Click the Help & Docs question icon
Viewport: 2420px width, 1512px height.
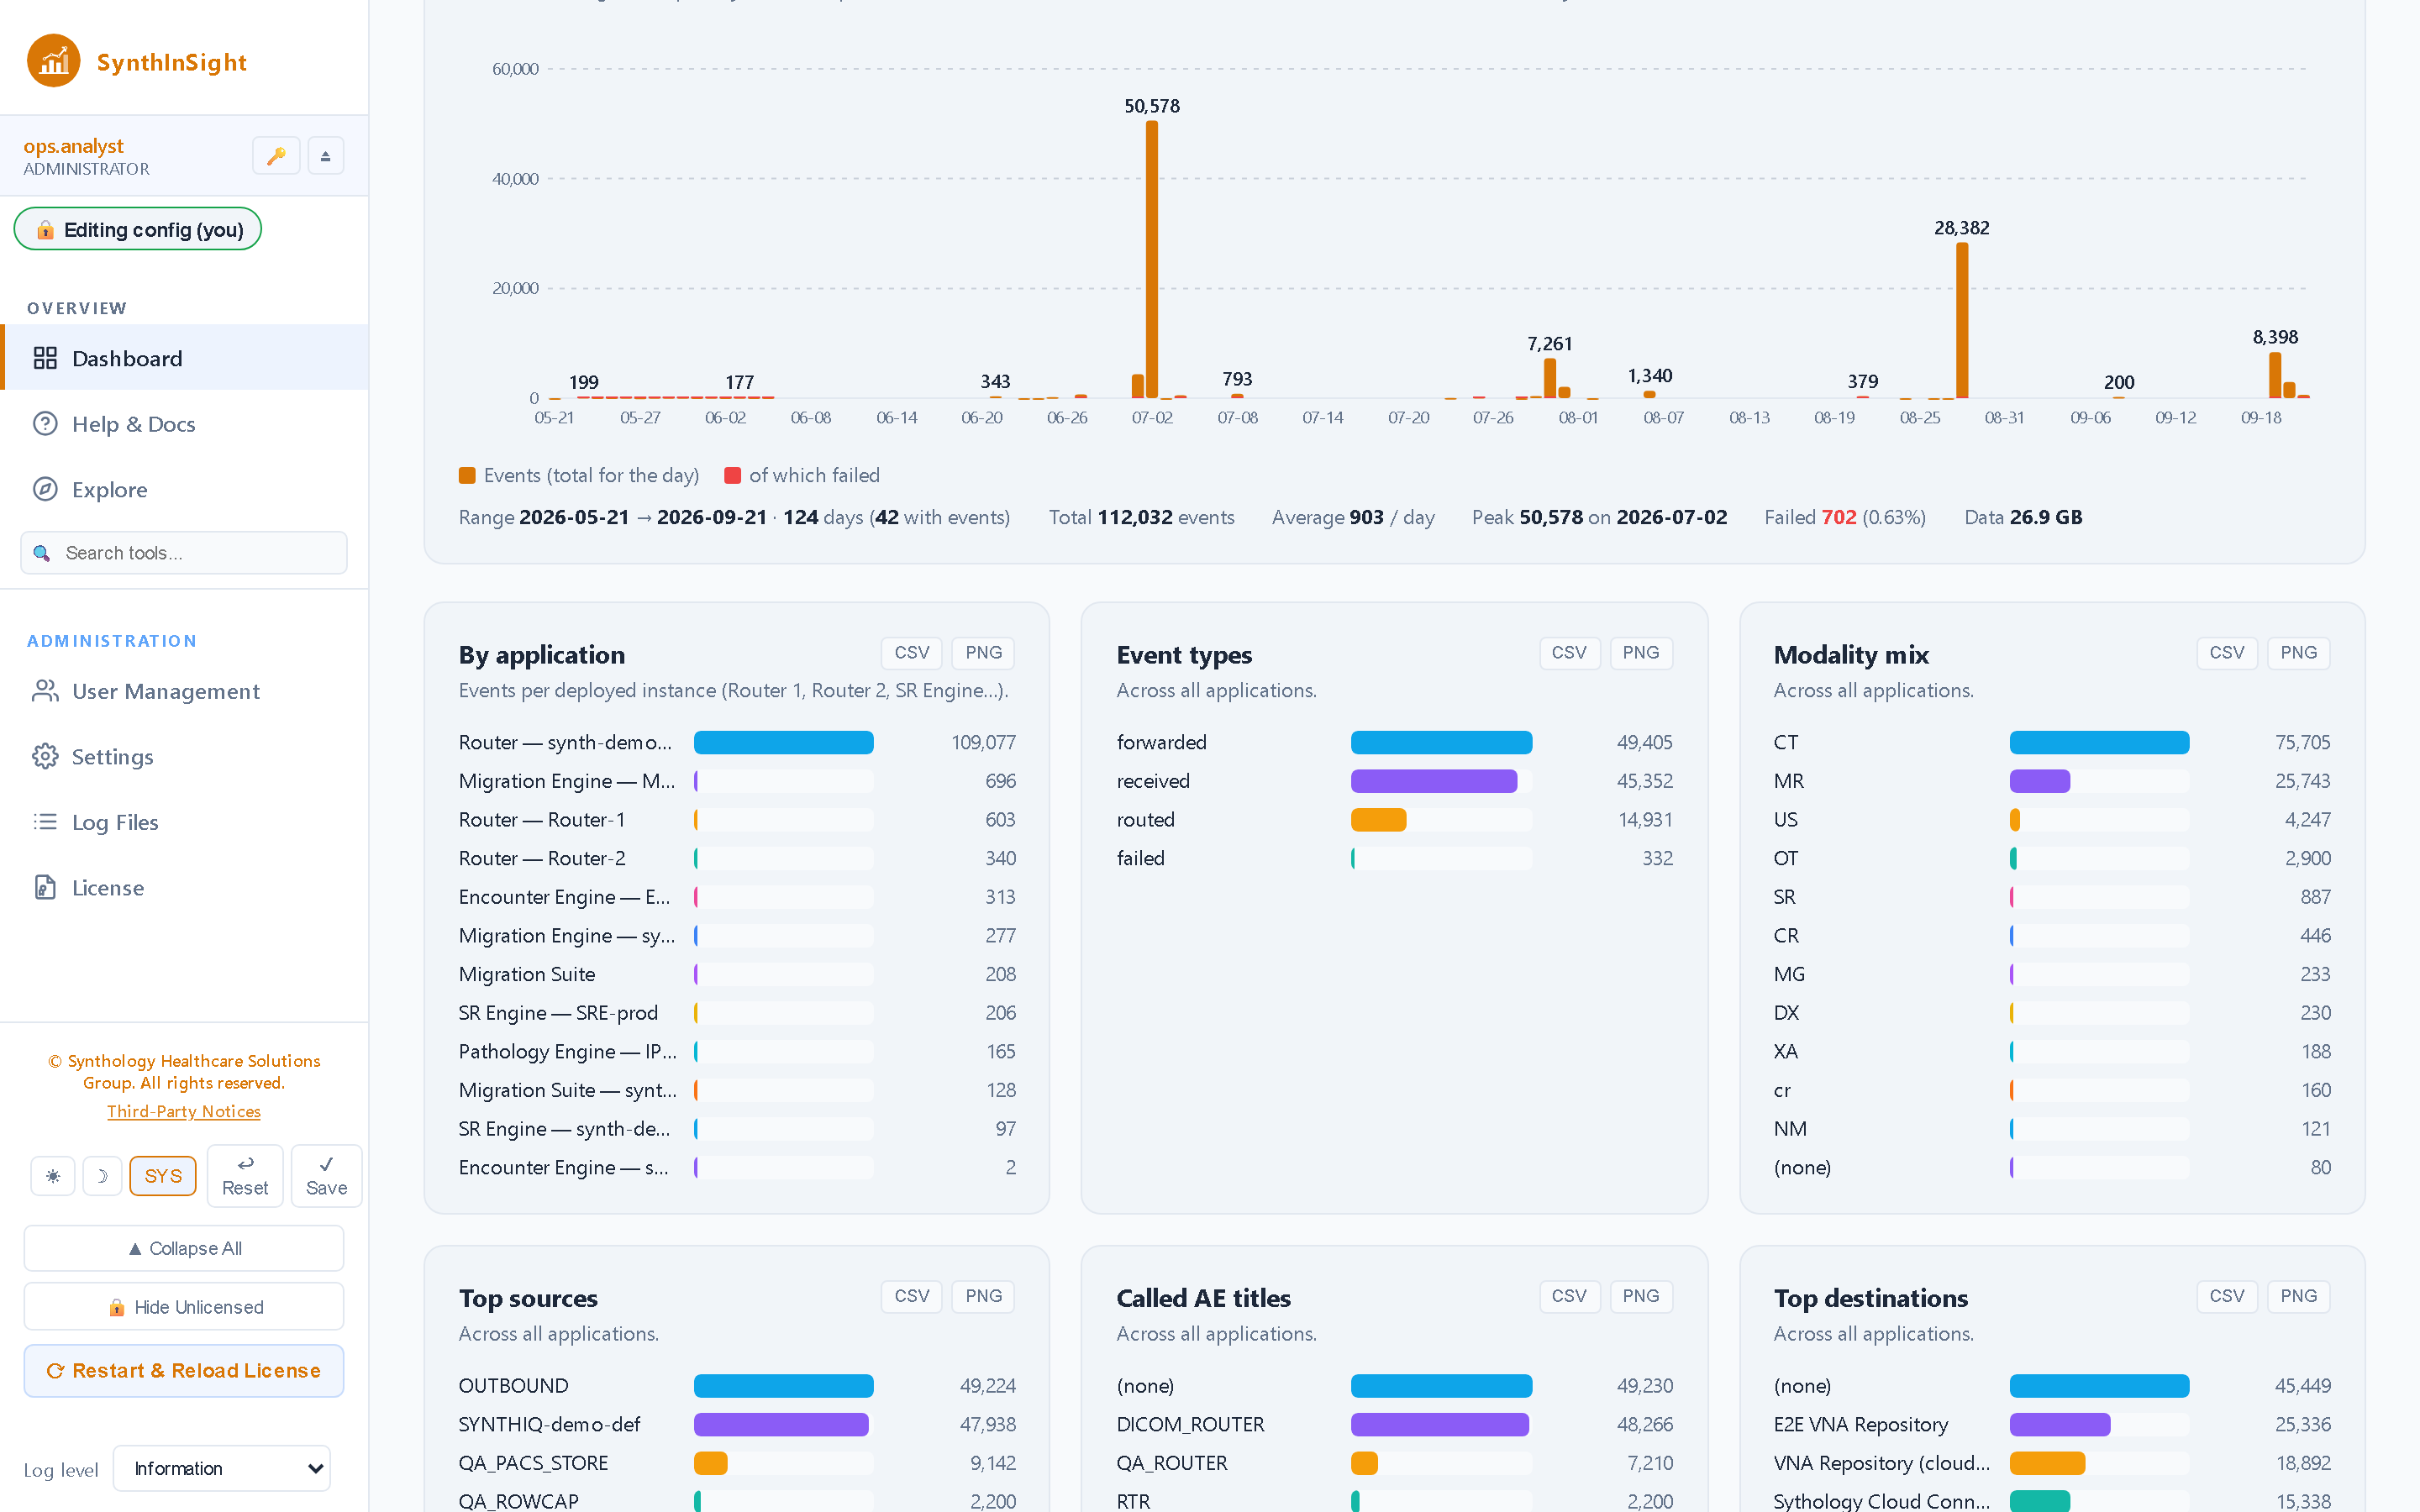tap(45, 424)
